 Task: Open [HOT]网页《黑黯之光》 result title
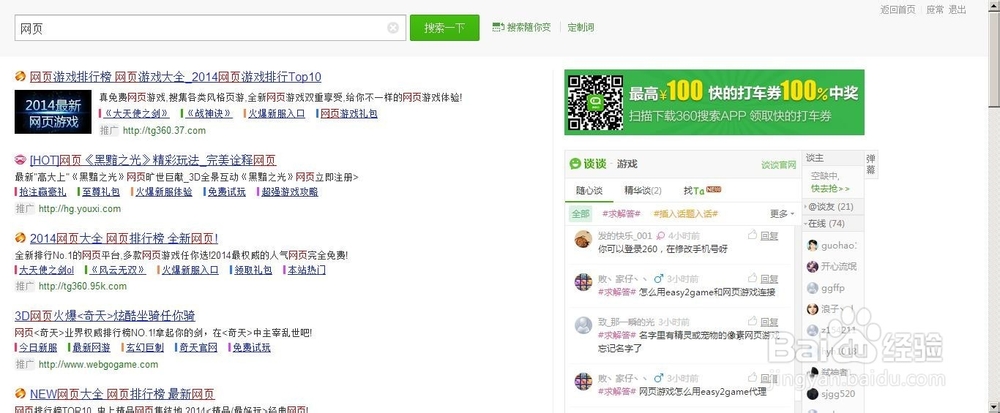click(153, 160)
